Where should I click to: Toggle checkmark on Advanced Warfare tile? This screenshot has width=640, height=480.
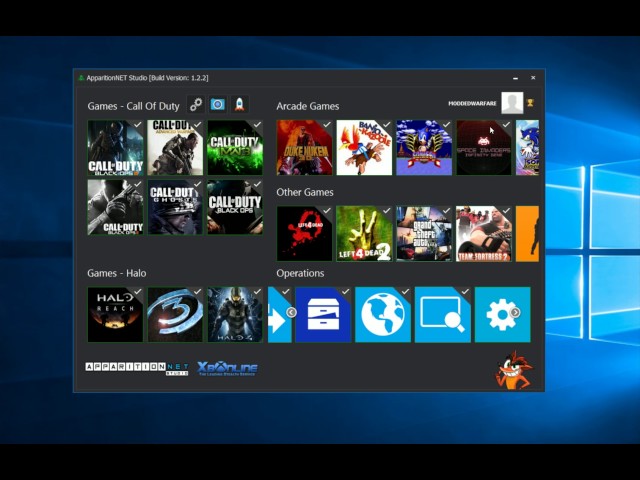[x=198, y=124]
